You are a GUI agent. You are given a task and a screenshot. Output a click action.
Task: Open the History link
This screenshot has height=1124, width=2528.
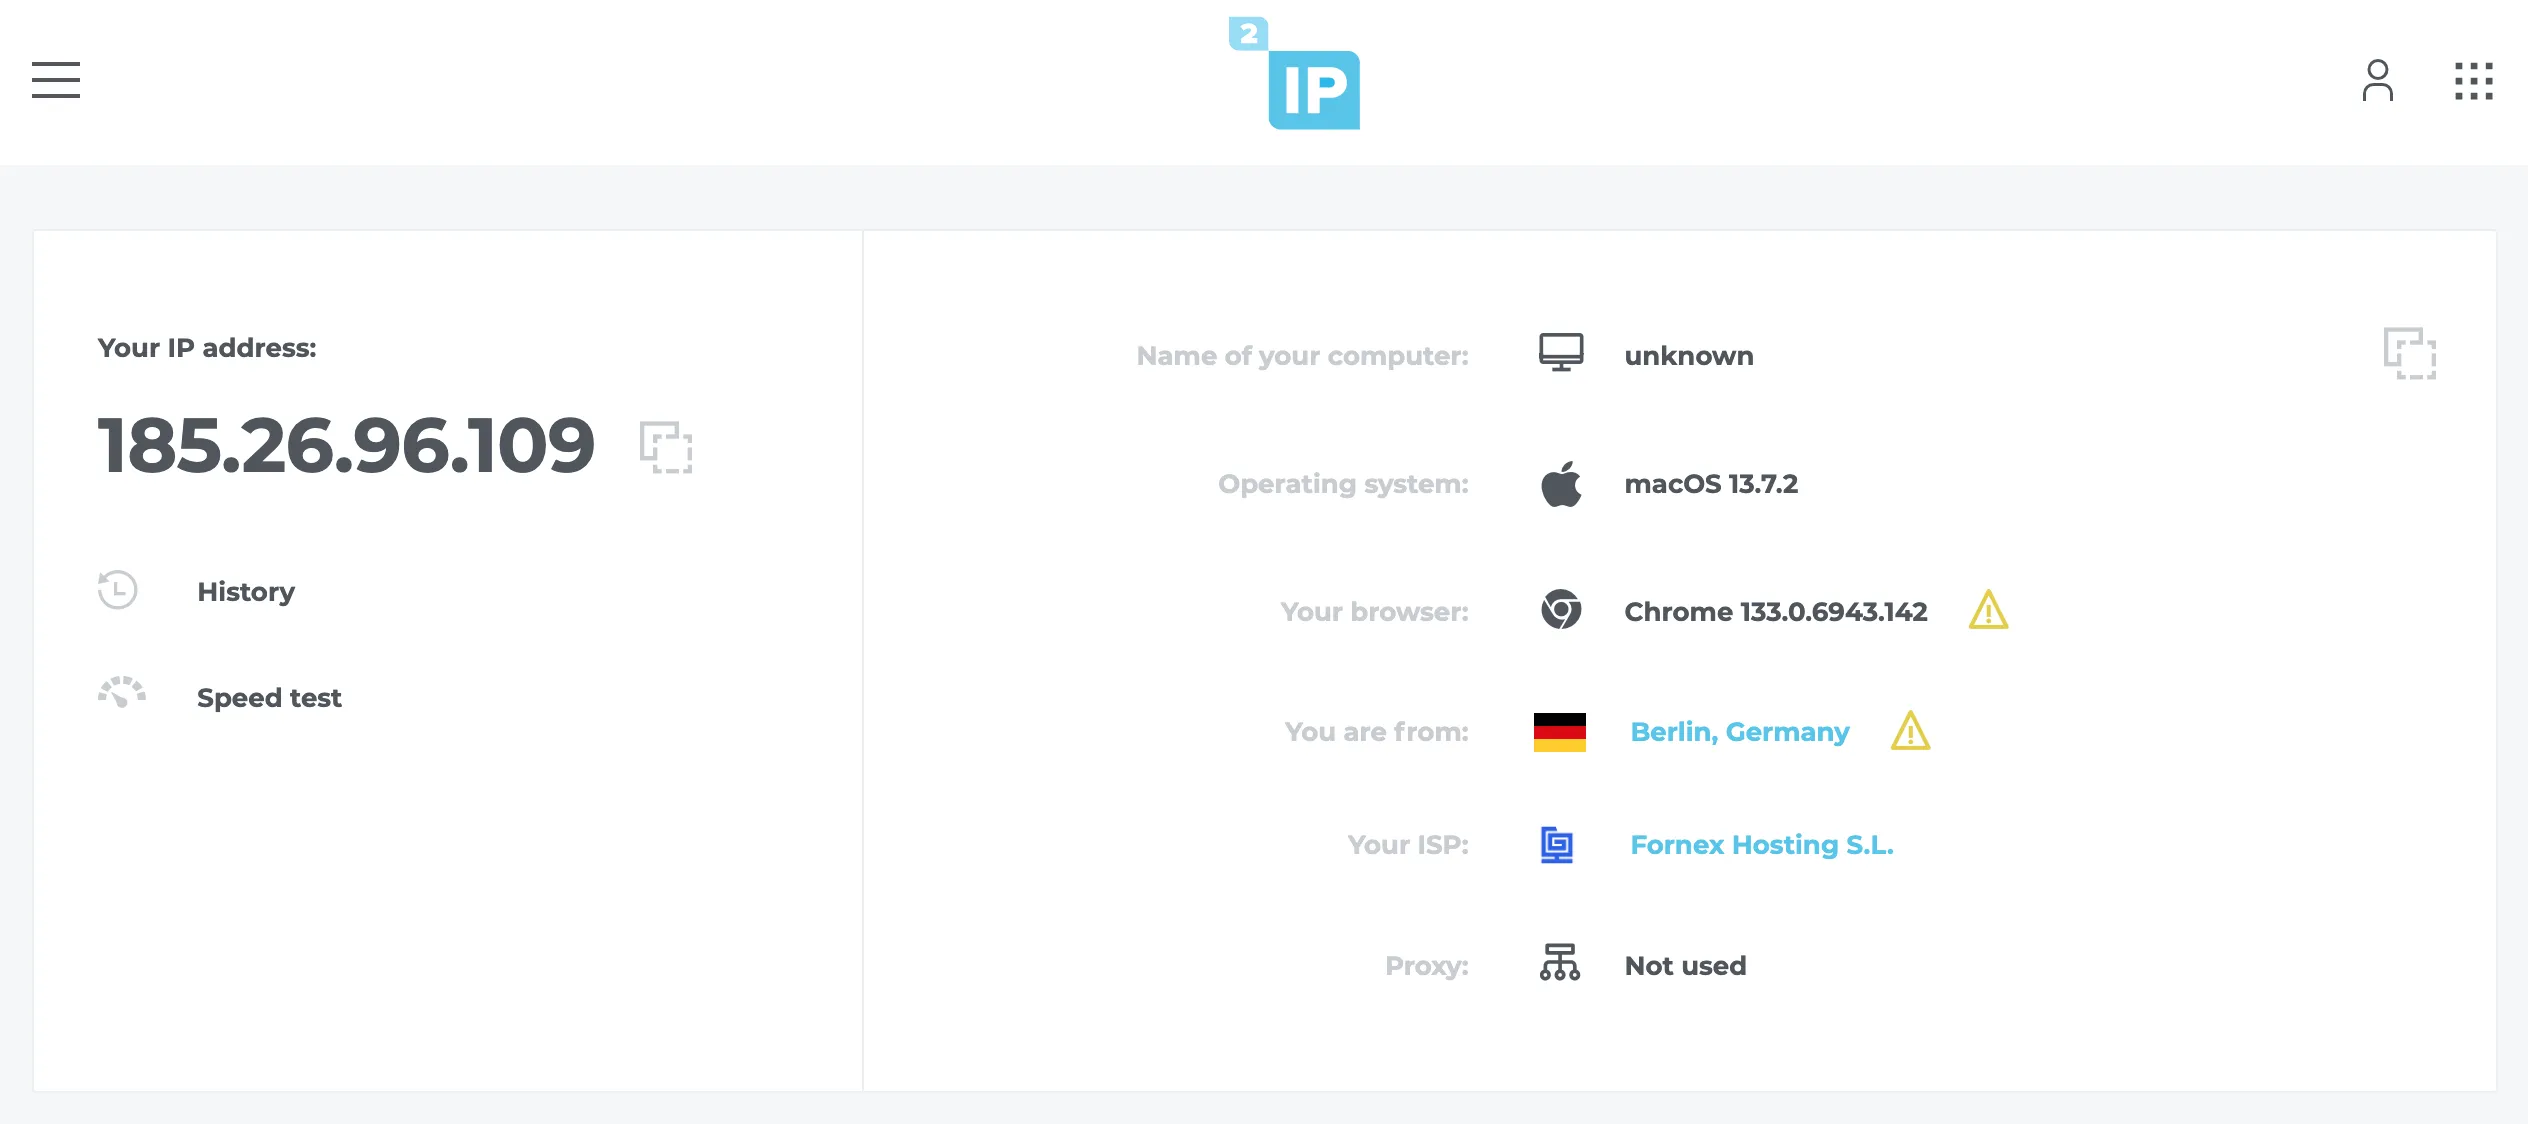click(246, 592)
